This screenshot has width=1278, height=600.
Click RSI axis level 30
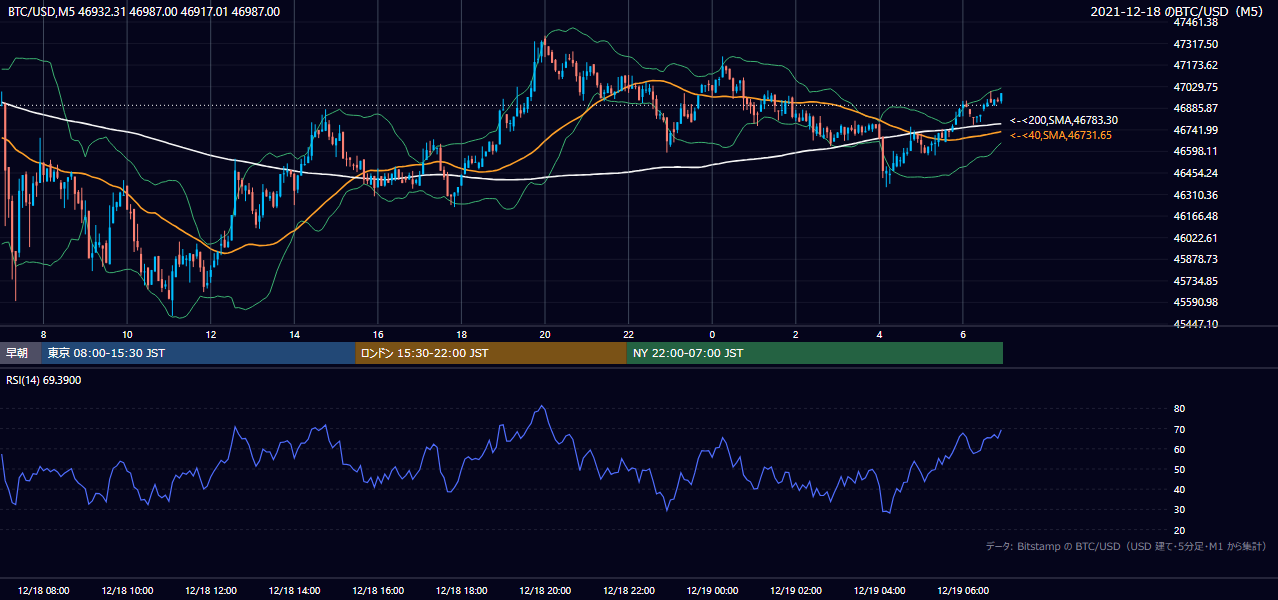tap(1179, 509)
